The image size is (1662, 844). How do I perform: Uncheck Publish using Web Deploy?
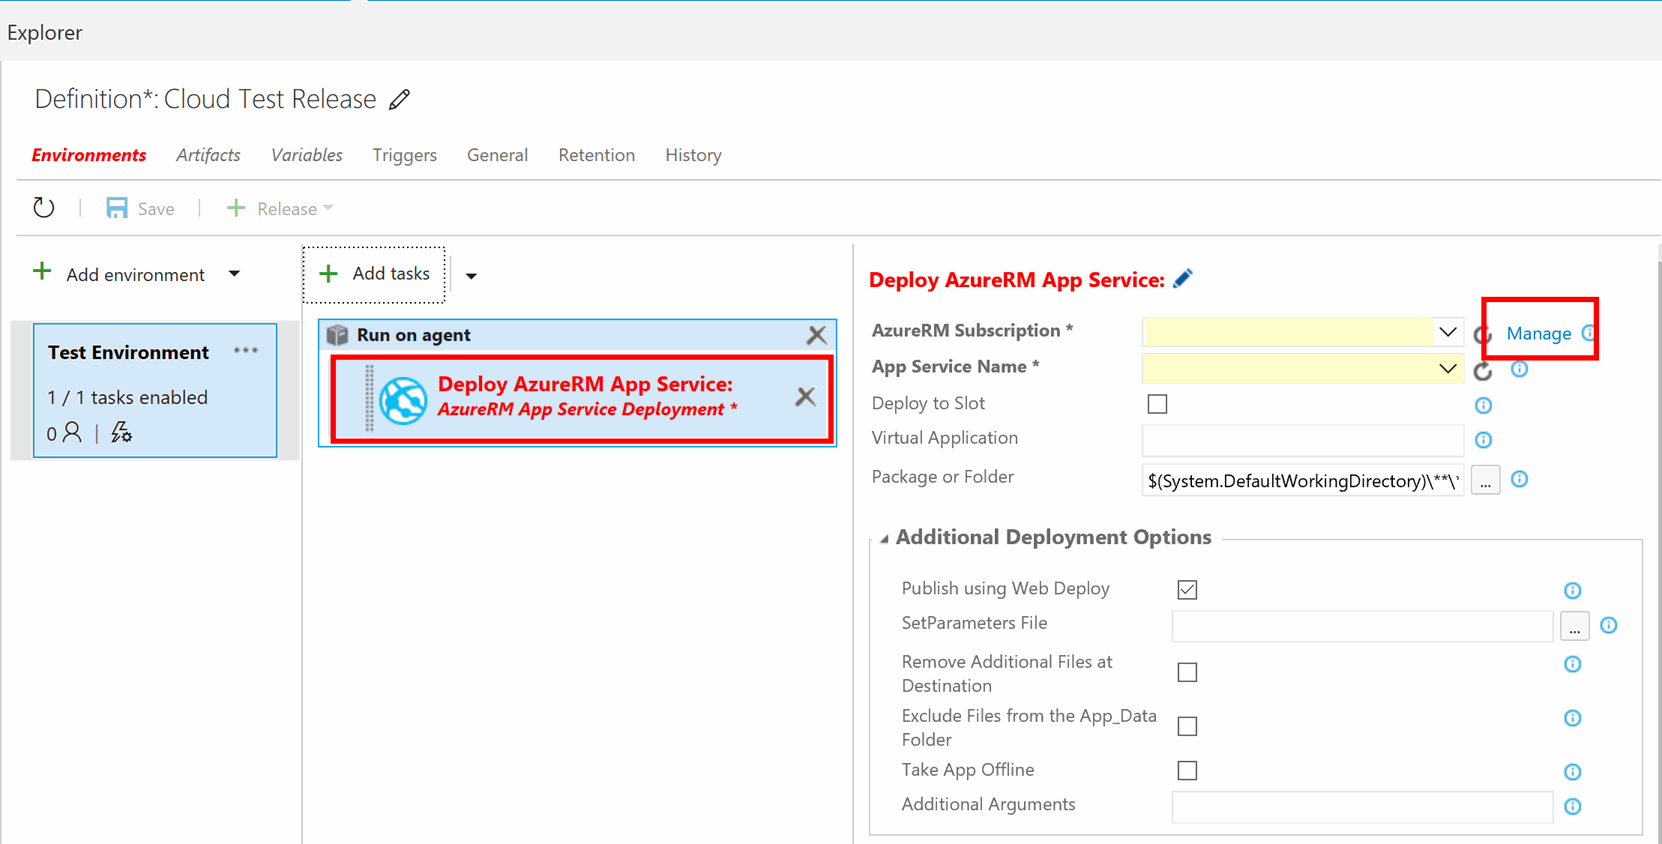[x=1187, y=589]
